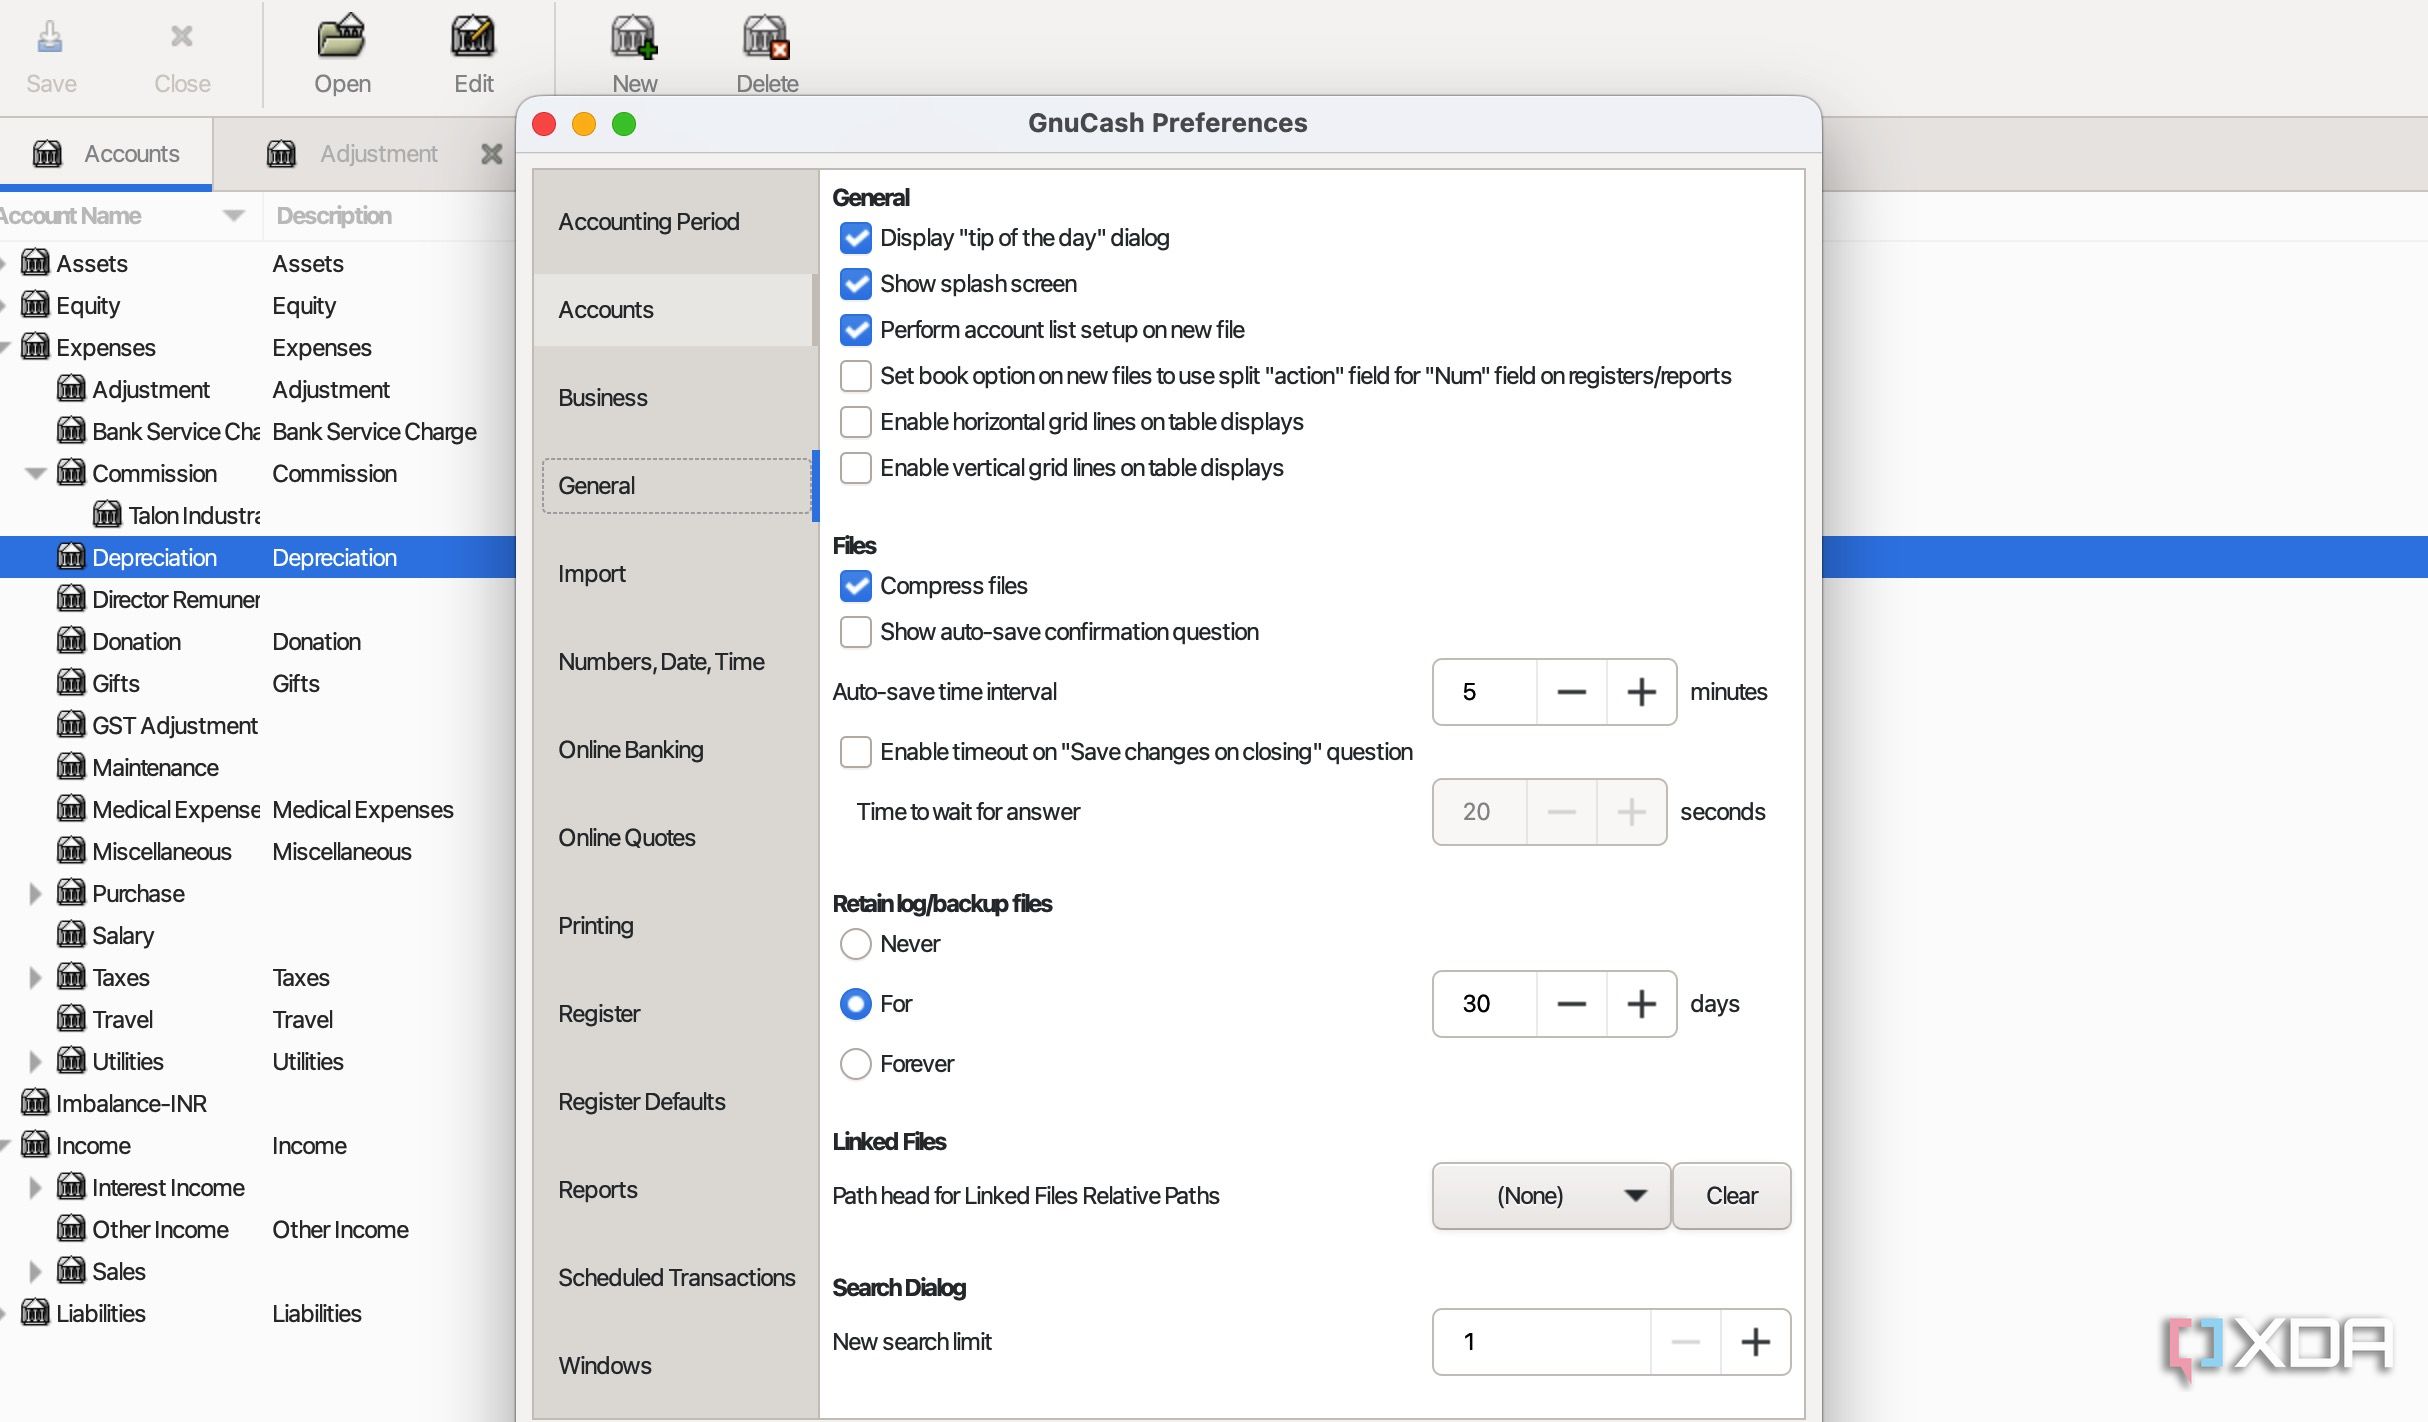Check Show auto-save confirmation question
Screen dimensions: 2428x1422
click(x=855, y=632)
